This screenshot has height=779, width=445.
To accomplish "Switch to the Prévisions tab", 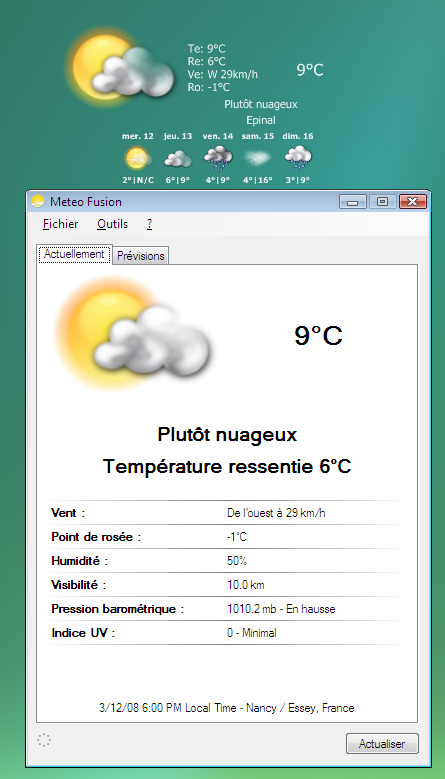I will (x=141, y=256).
